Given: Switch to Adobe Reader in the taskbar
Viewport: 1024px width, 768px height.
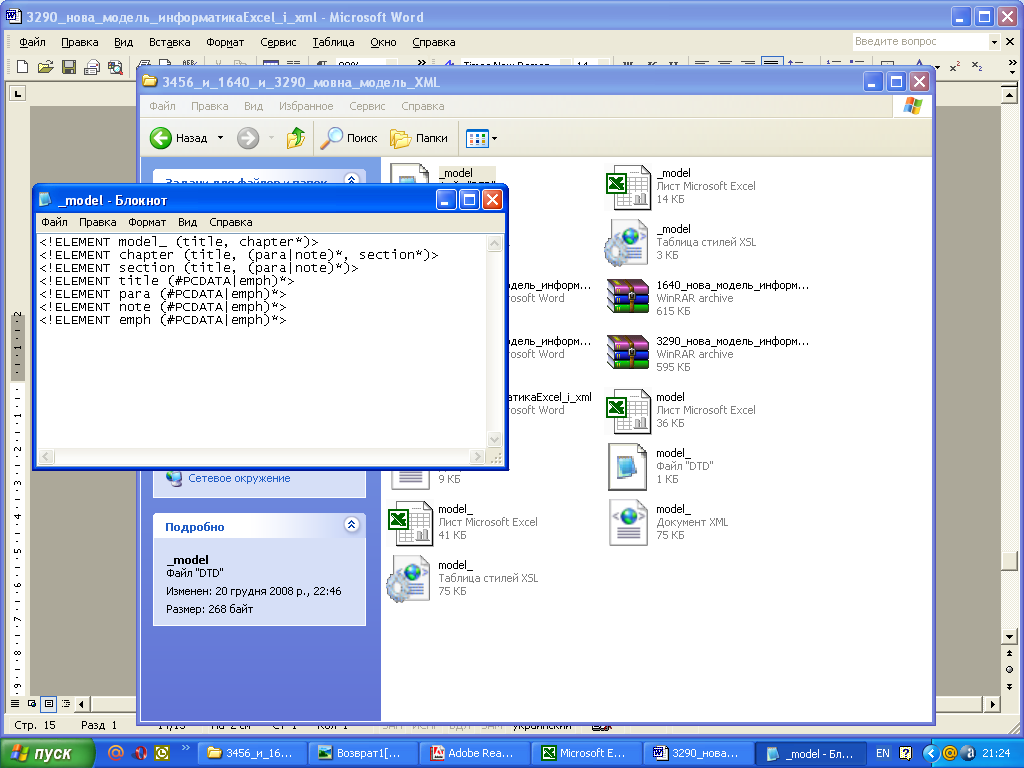Looking at the screenshot, I should [472, 753].
